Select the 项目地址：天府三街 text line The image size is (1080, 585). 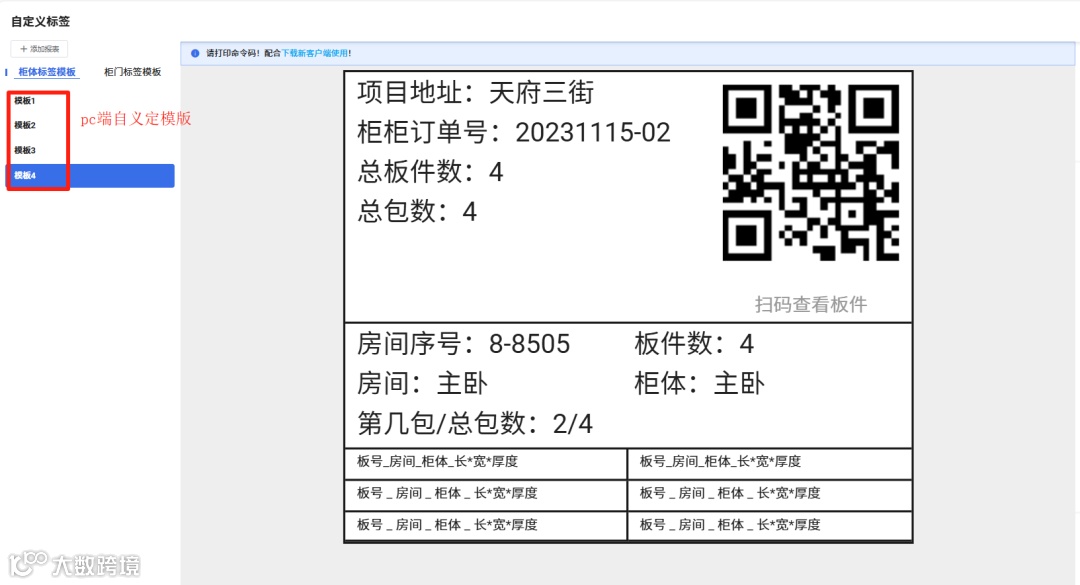475,92
